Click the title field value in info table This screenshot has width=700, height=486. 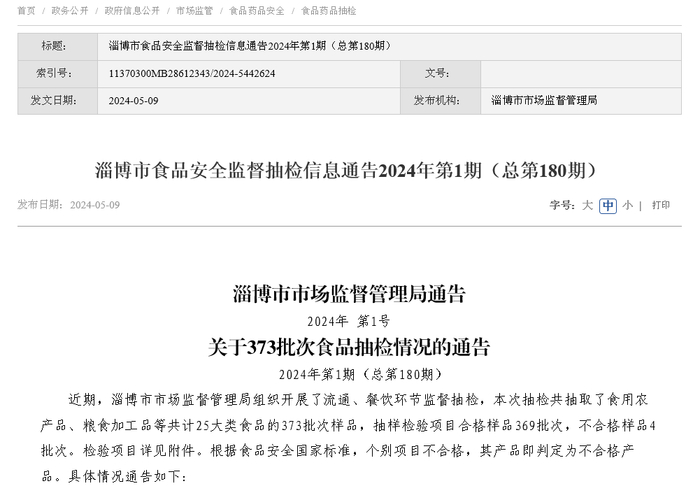(x=389, y=46)
